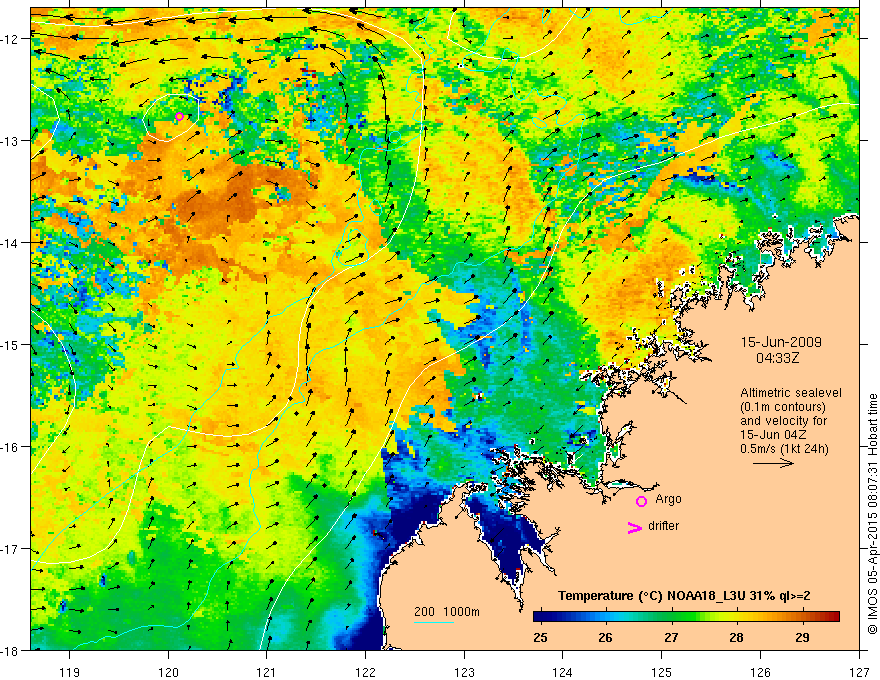Click the magenta Argo circle in the legend
The width and height of the screenshot is (880, 680).
tap(641, 501)
